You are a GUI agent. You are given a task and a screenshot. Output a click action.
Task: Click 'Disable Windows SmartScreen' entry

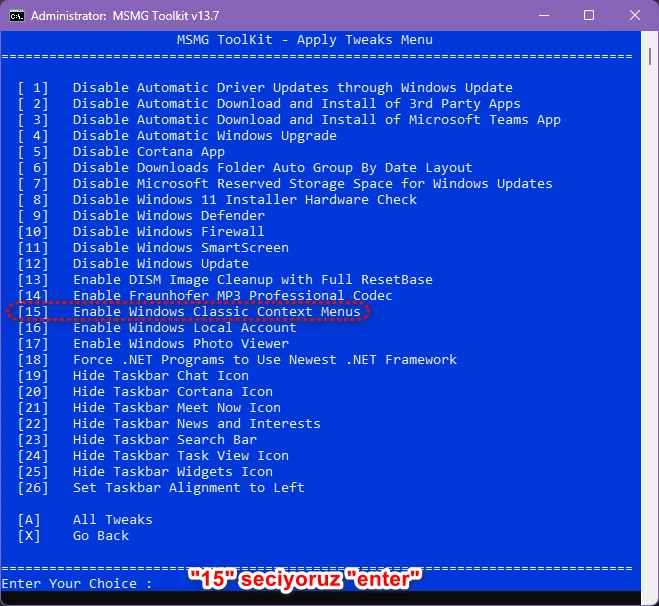[181, 248]
